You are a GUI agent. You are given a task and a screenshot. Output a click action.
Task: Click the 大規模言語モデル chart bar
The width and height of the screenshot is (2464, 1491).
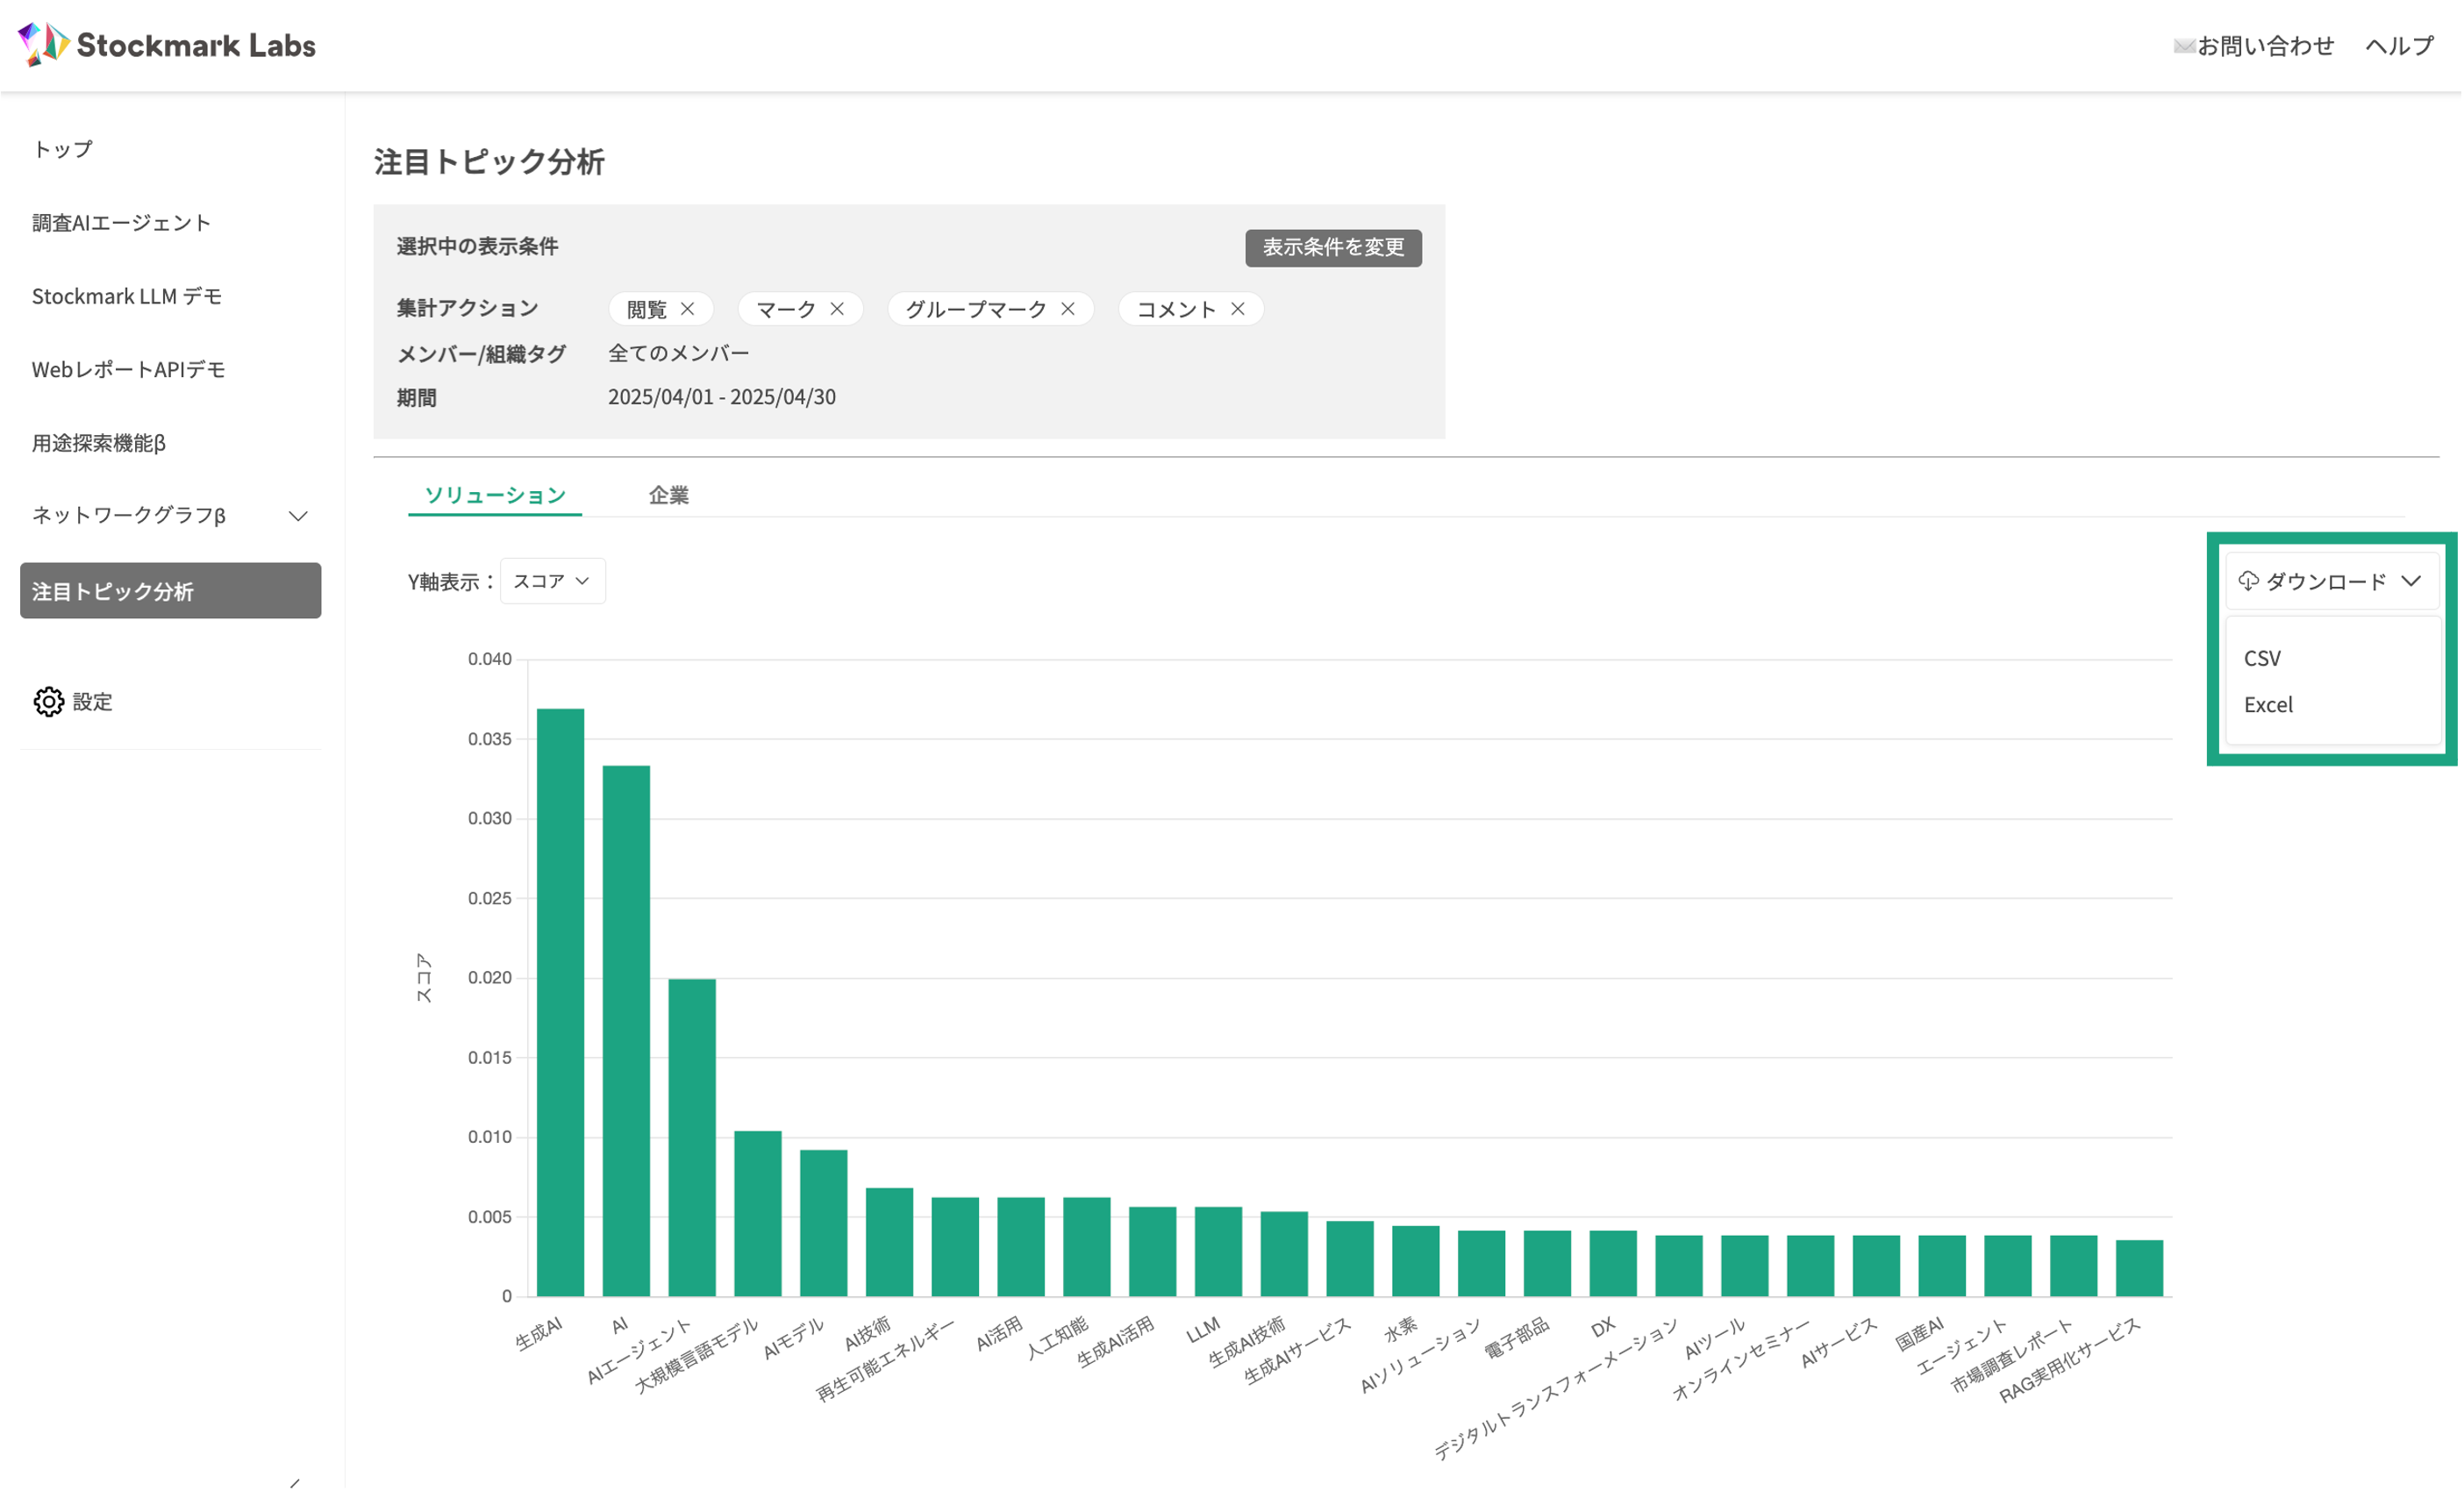tap(759, 1215)
